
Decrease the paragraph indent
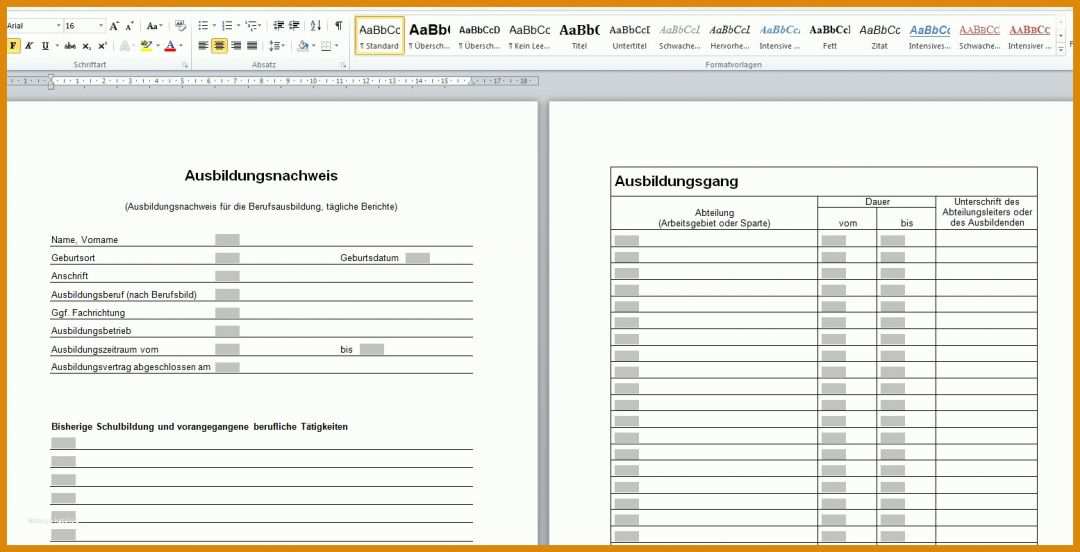click(x=278, y=26)
